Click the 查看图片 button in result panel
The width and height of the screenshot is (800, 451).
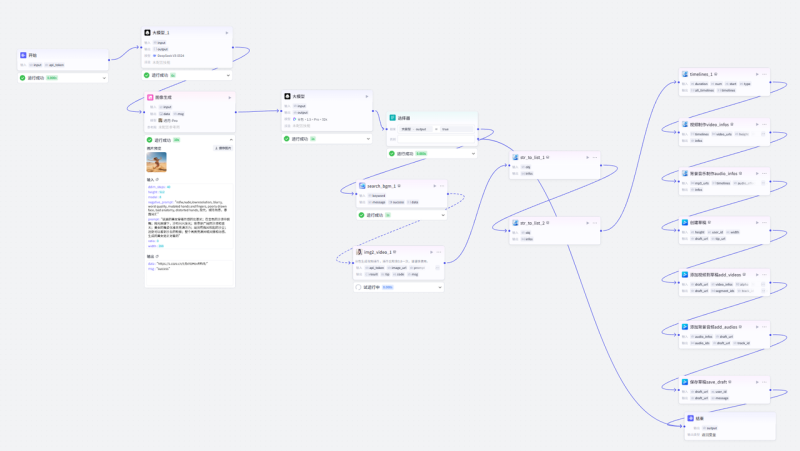coord(223,148)
